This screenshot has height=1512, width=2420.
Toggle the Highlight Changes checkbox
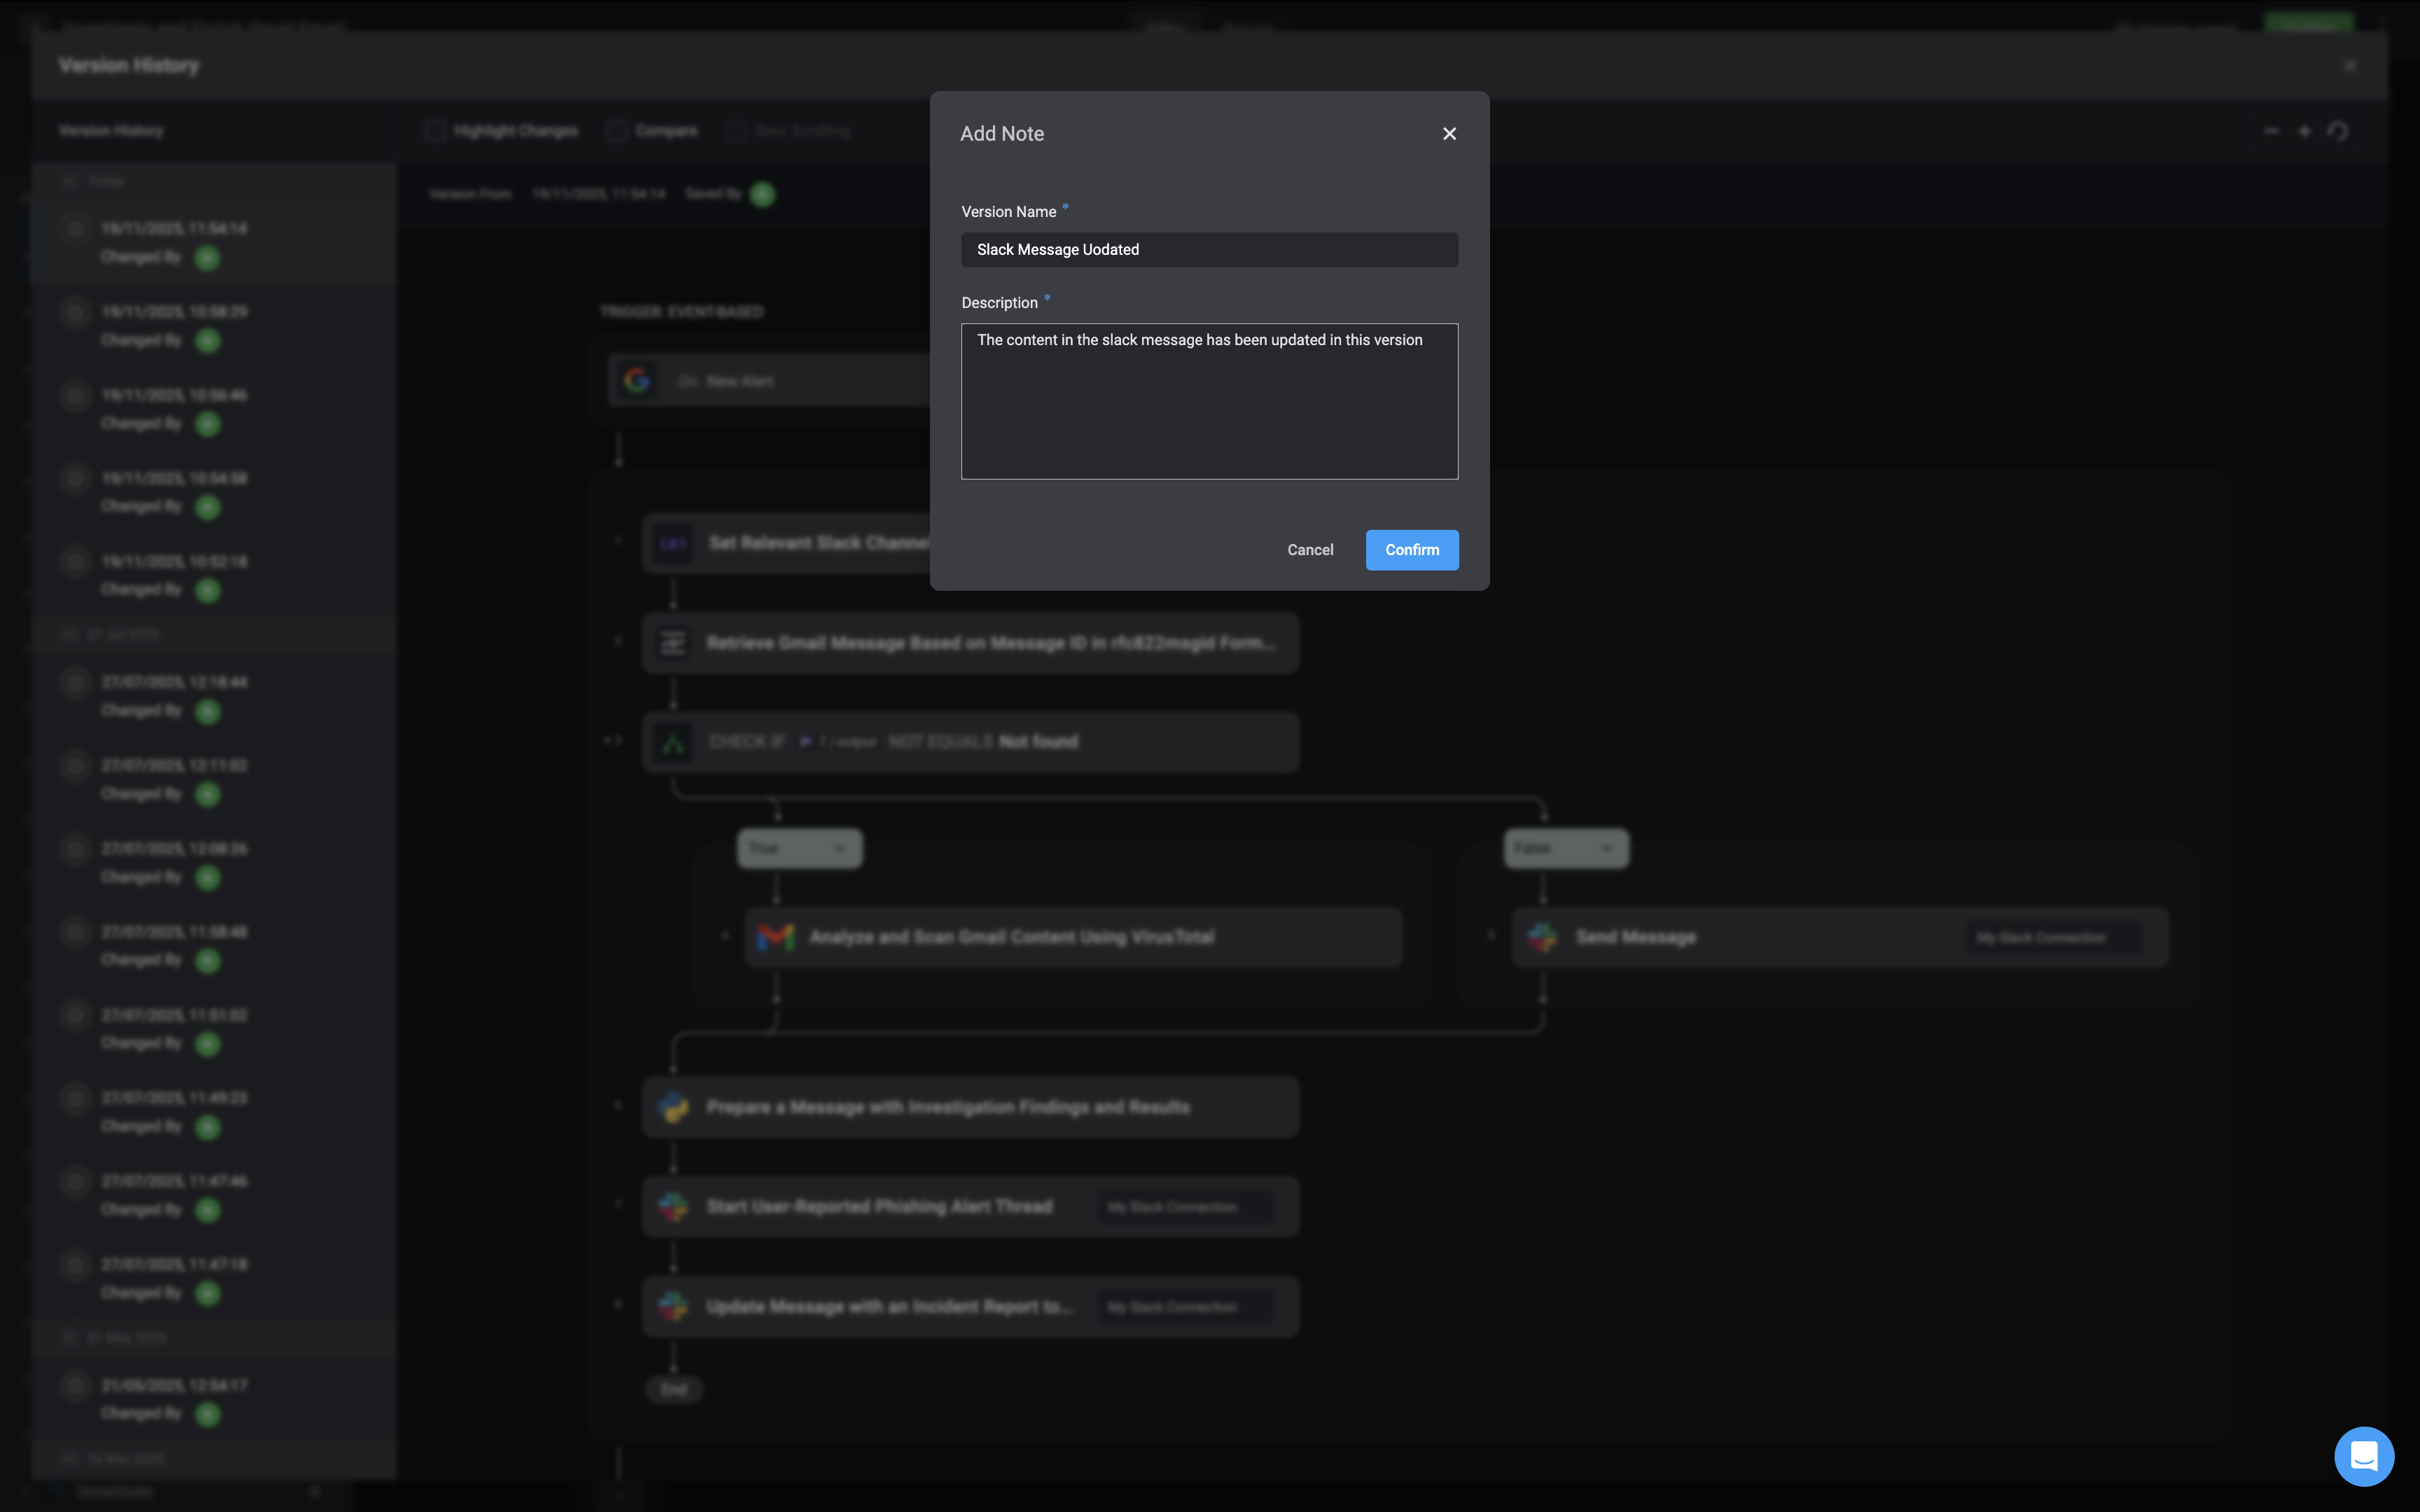tap(435, 131)
